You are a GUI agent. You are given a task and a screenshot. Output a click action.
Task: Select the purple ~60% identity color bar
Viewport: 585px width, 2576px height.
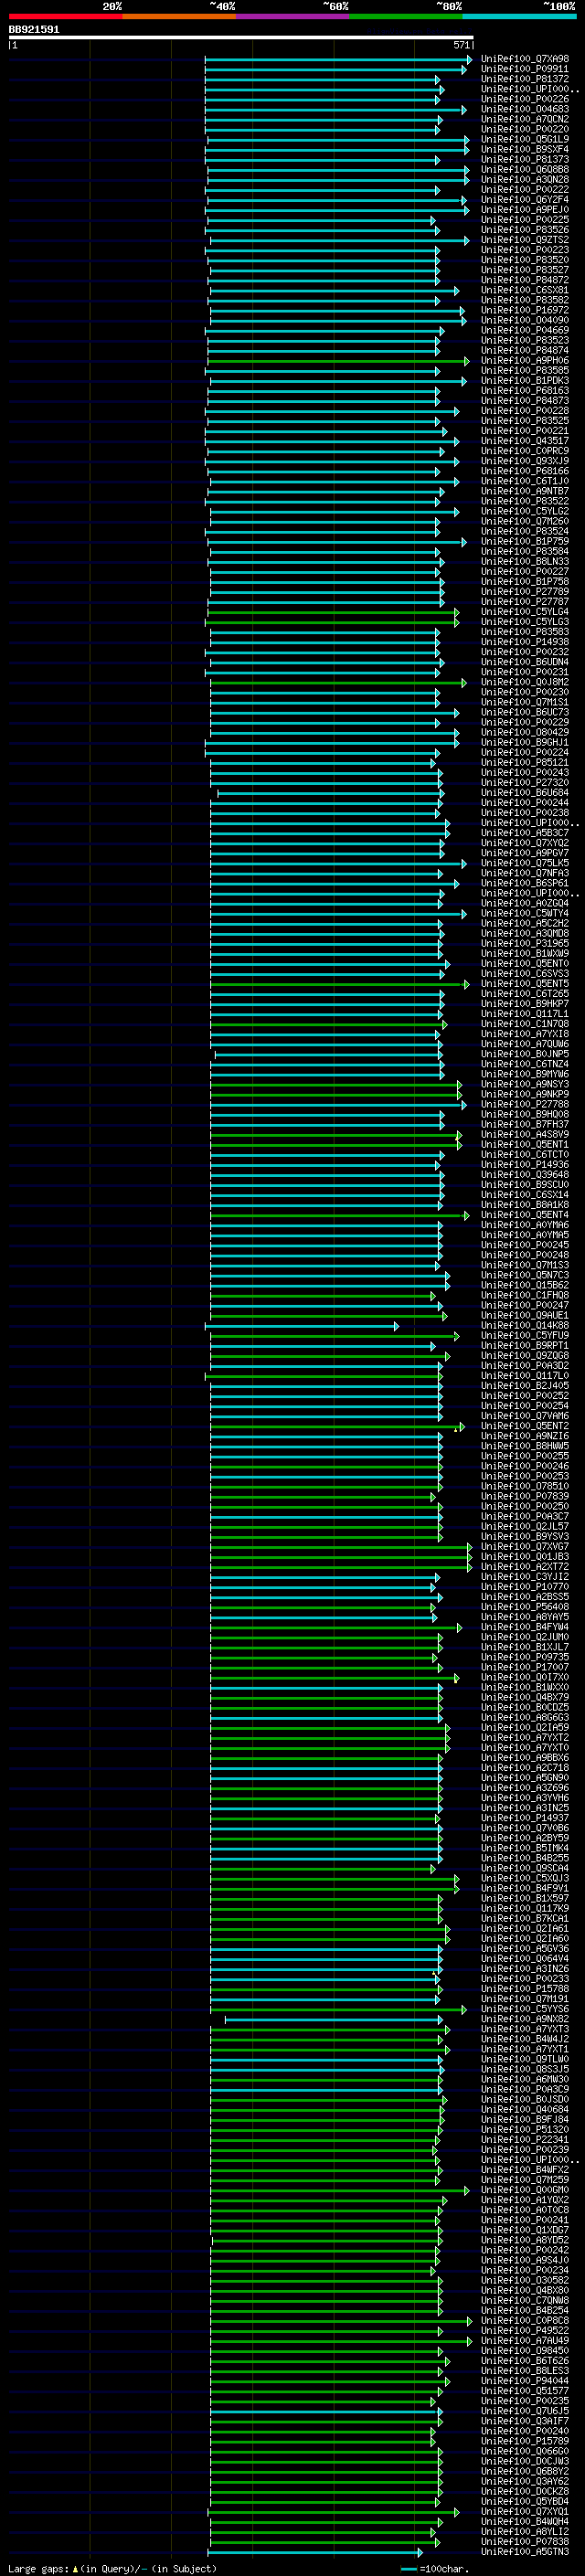(292, 16)
